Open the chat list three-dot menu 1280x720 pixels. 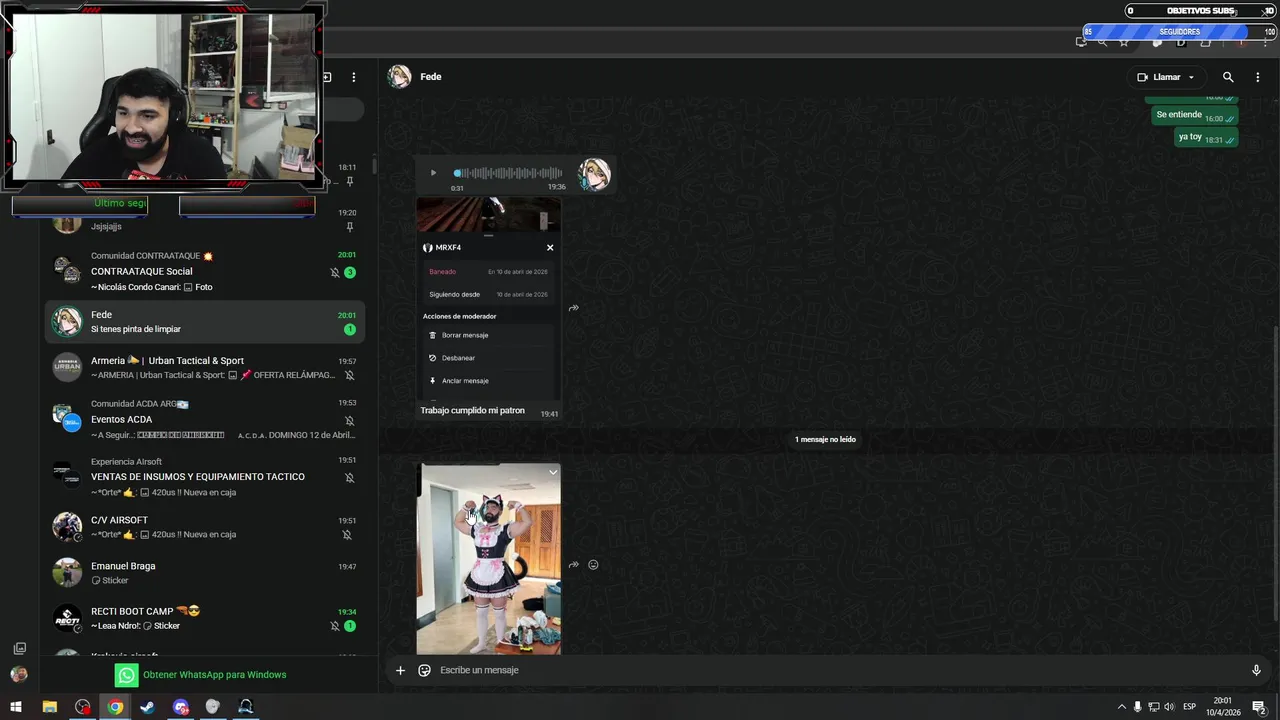[x=353, y=77]
